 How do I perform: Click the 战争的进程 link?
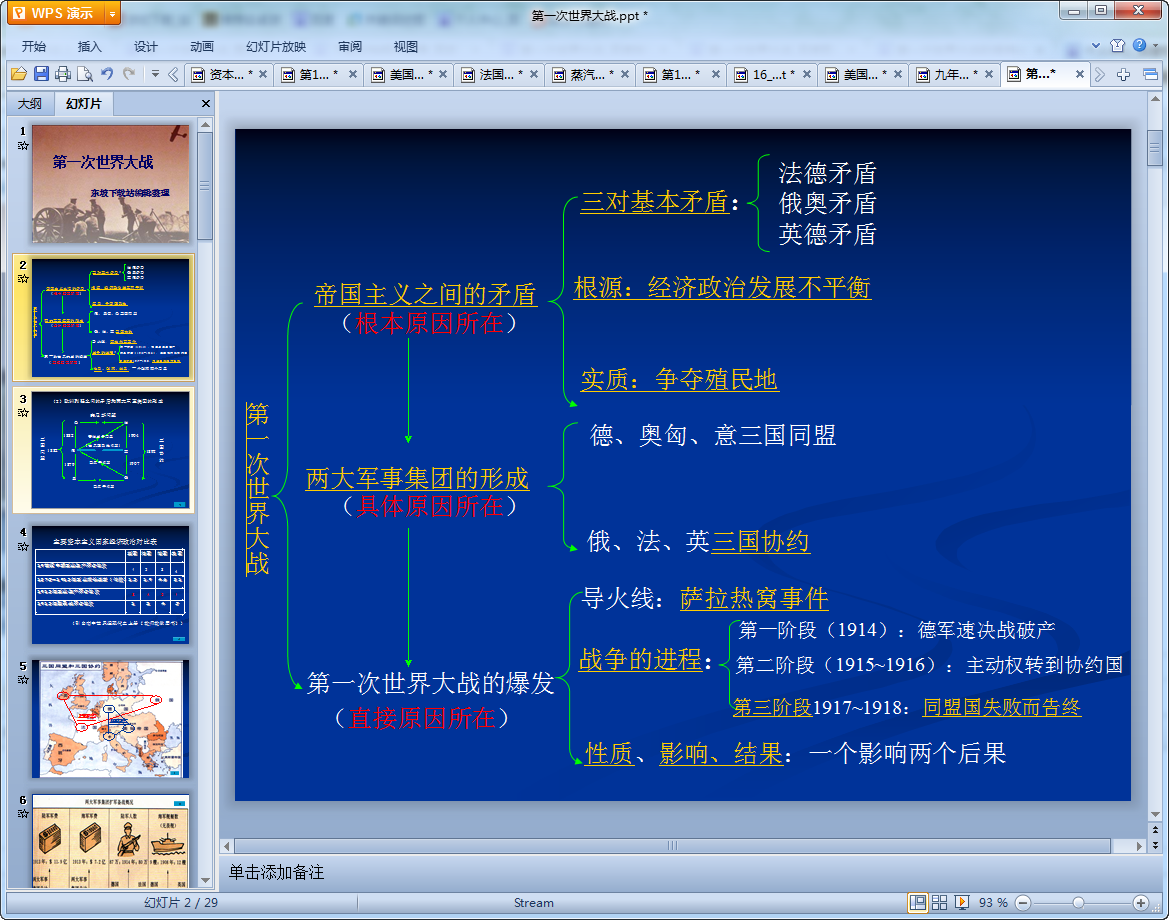[x=640, y=659]
